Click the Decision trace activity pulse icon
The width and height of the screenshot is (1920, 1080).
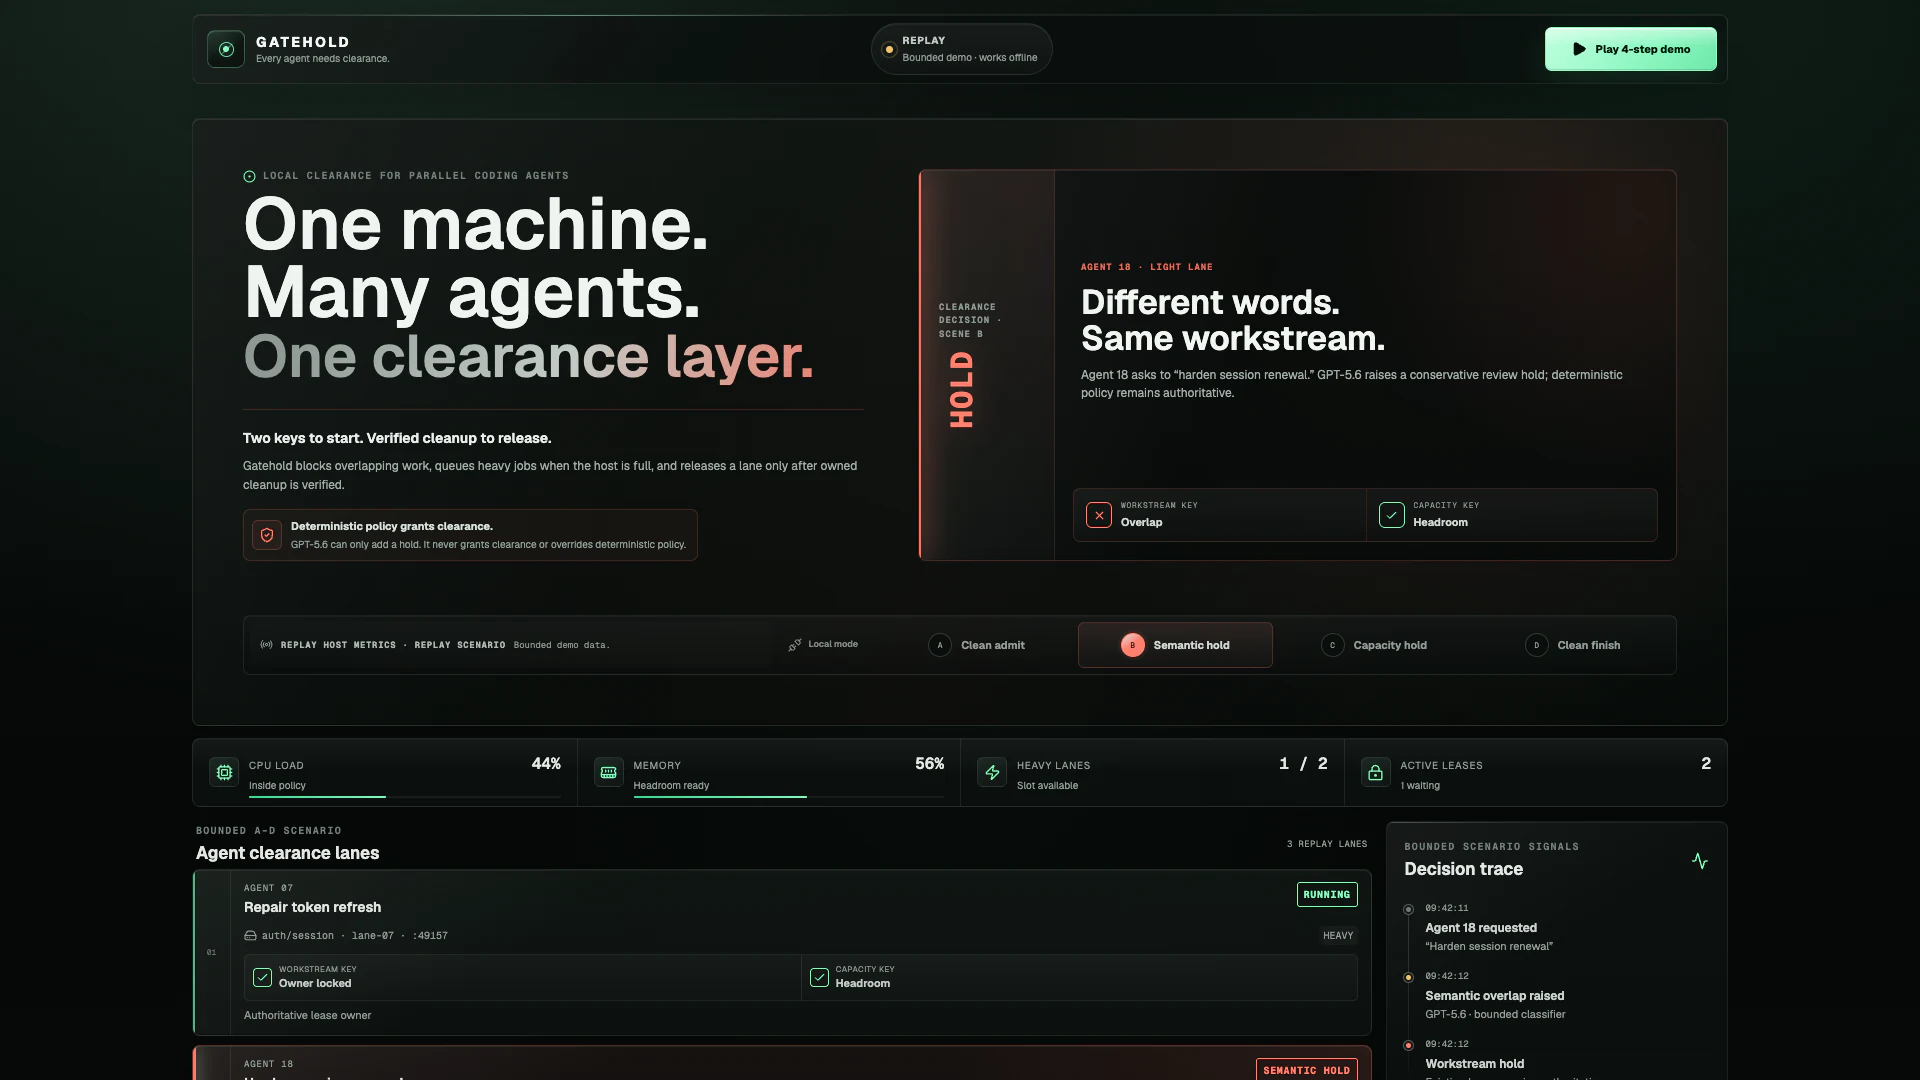coord(1700,861)
